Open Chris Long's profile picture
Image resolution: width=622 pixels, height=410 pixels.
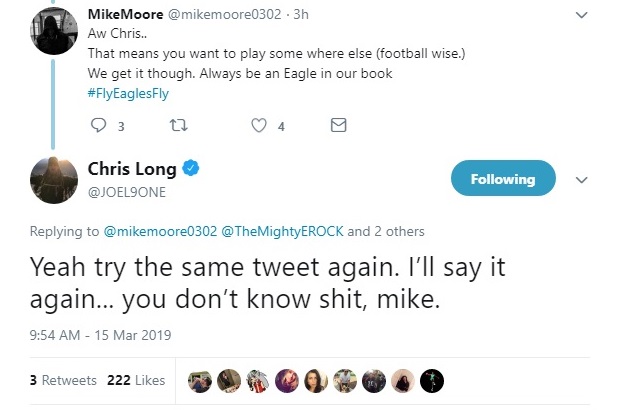[x=50, y=181]
